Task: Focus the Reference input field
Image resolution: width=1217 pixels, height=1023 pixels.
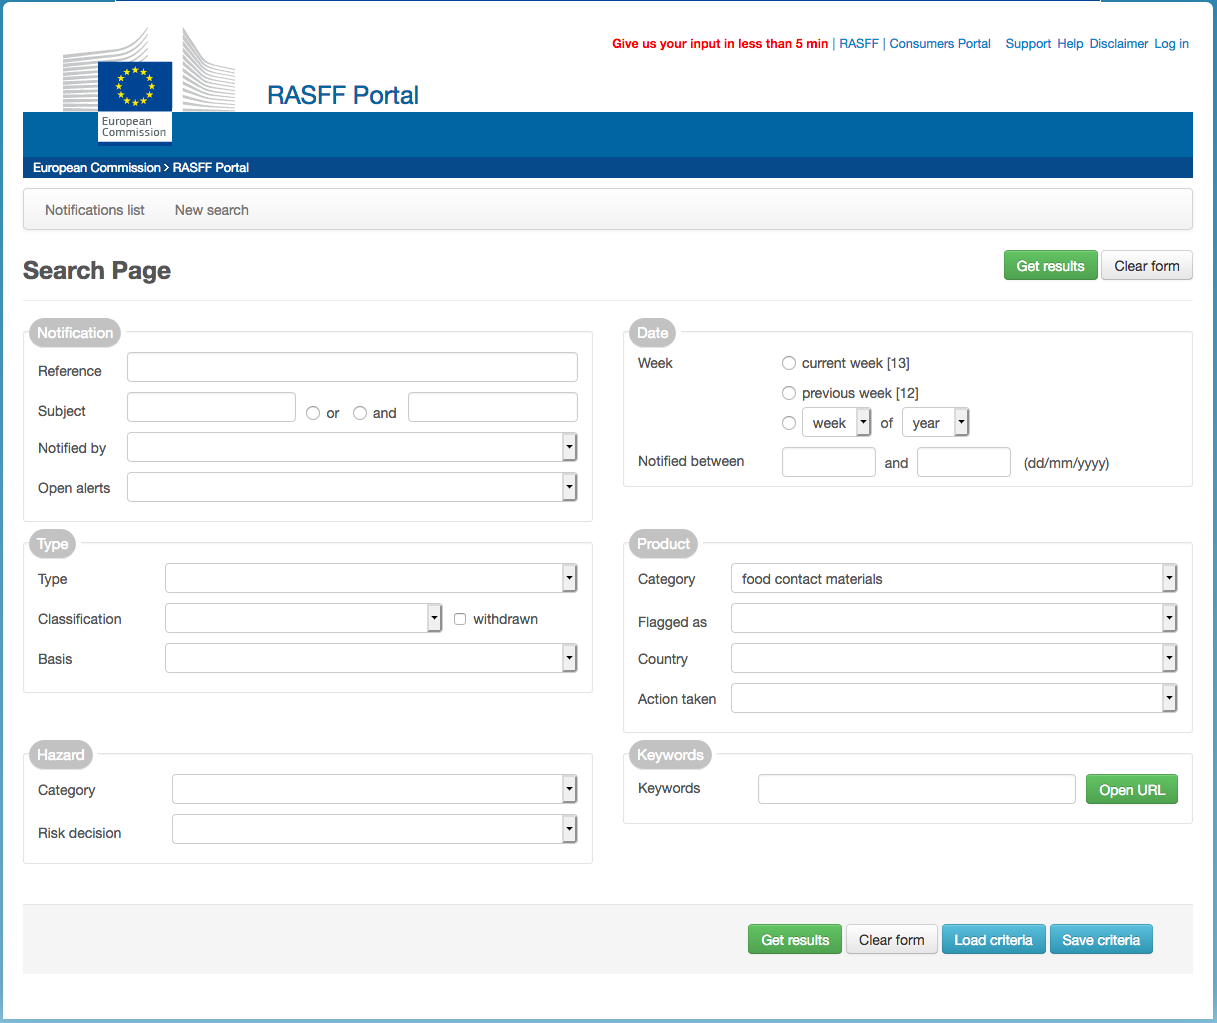Action: coord(352,367)
